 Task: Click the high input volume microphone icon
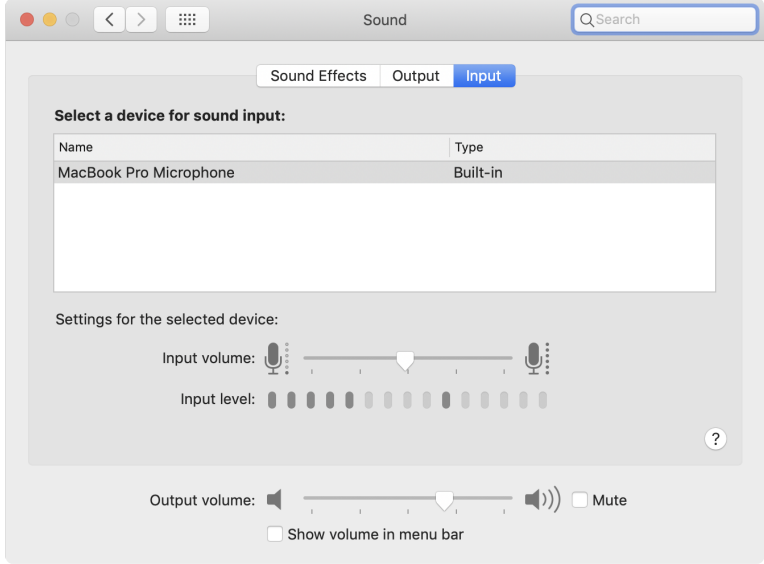(x=535, y=358)
